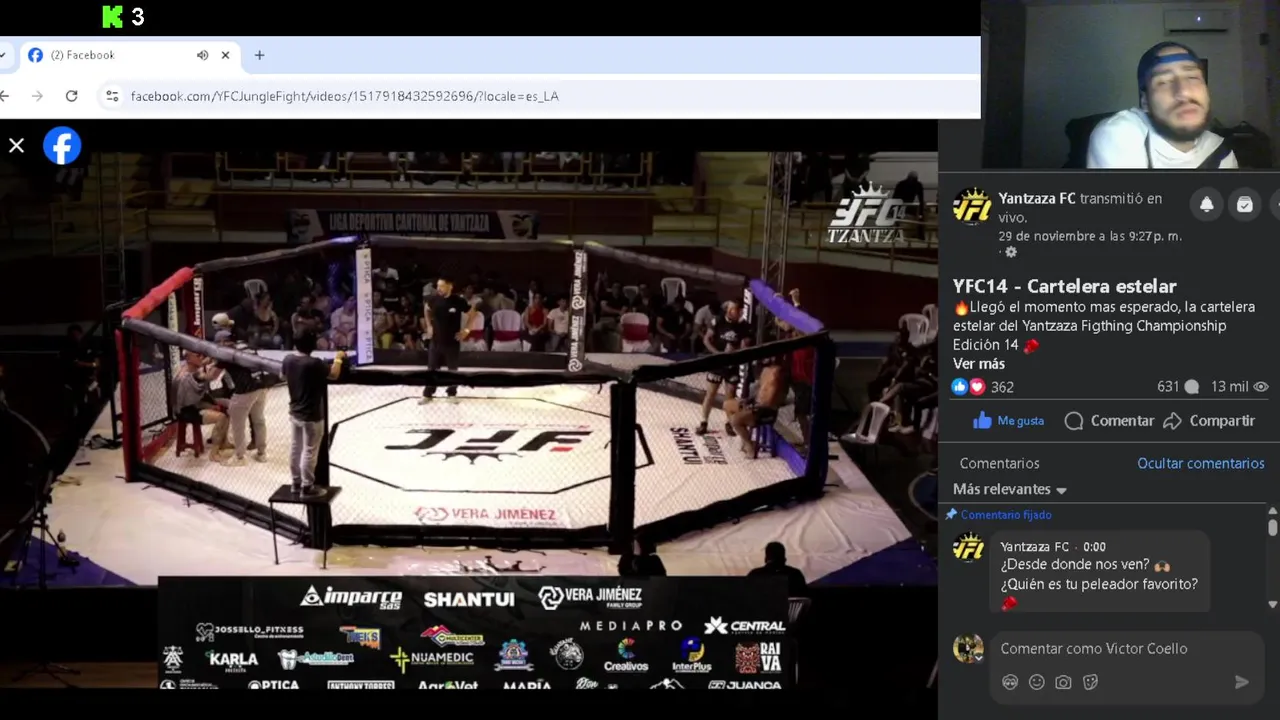1280x720 pixels.
Task: Click Yantzaza FC name in pinned comment
Action: point(1035,547)
